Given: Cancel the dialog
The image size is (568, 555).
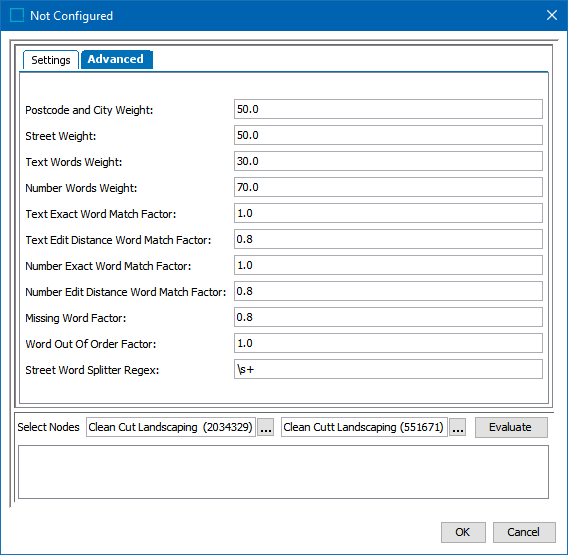Looking at the screenshot, I should [x=524, y=532].
